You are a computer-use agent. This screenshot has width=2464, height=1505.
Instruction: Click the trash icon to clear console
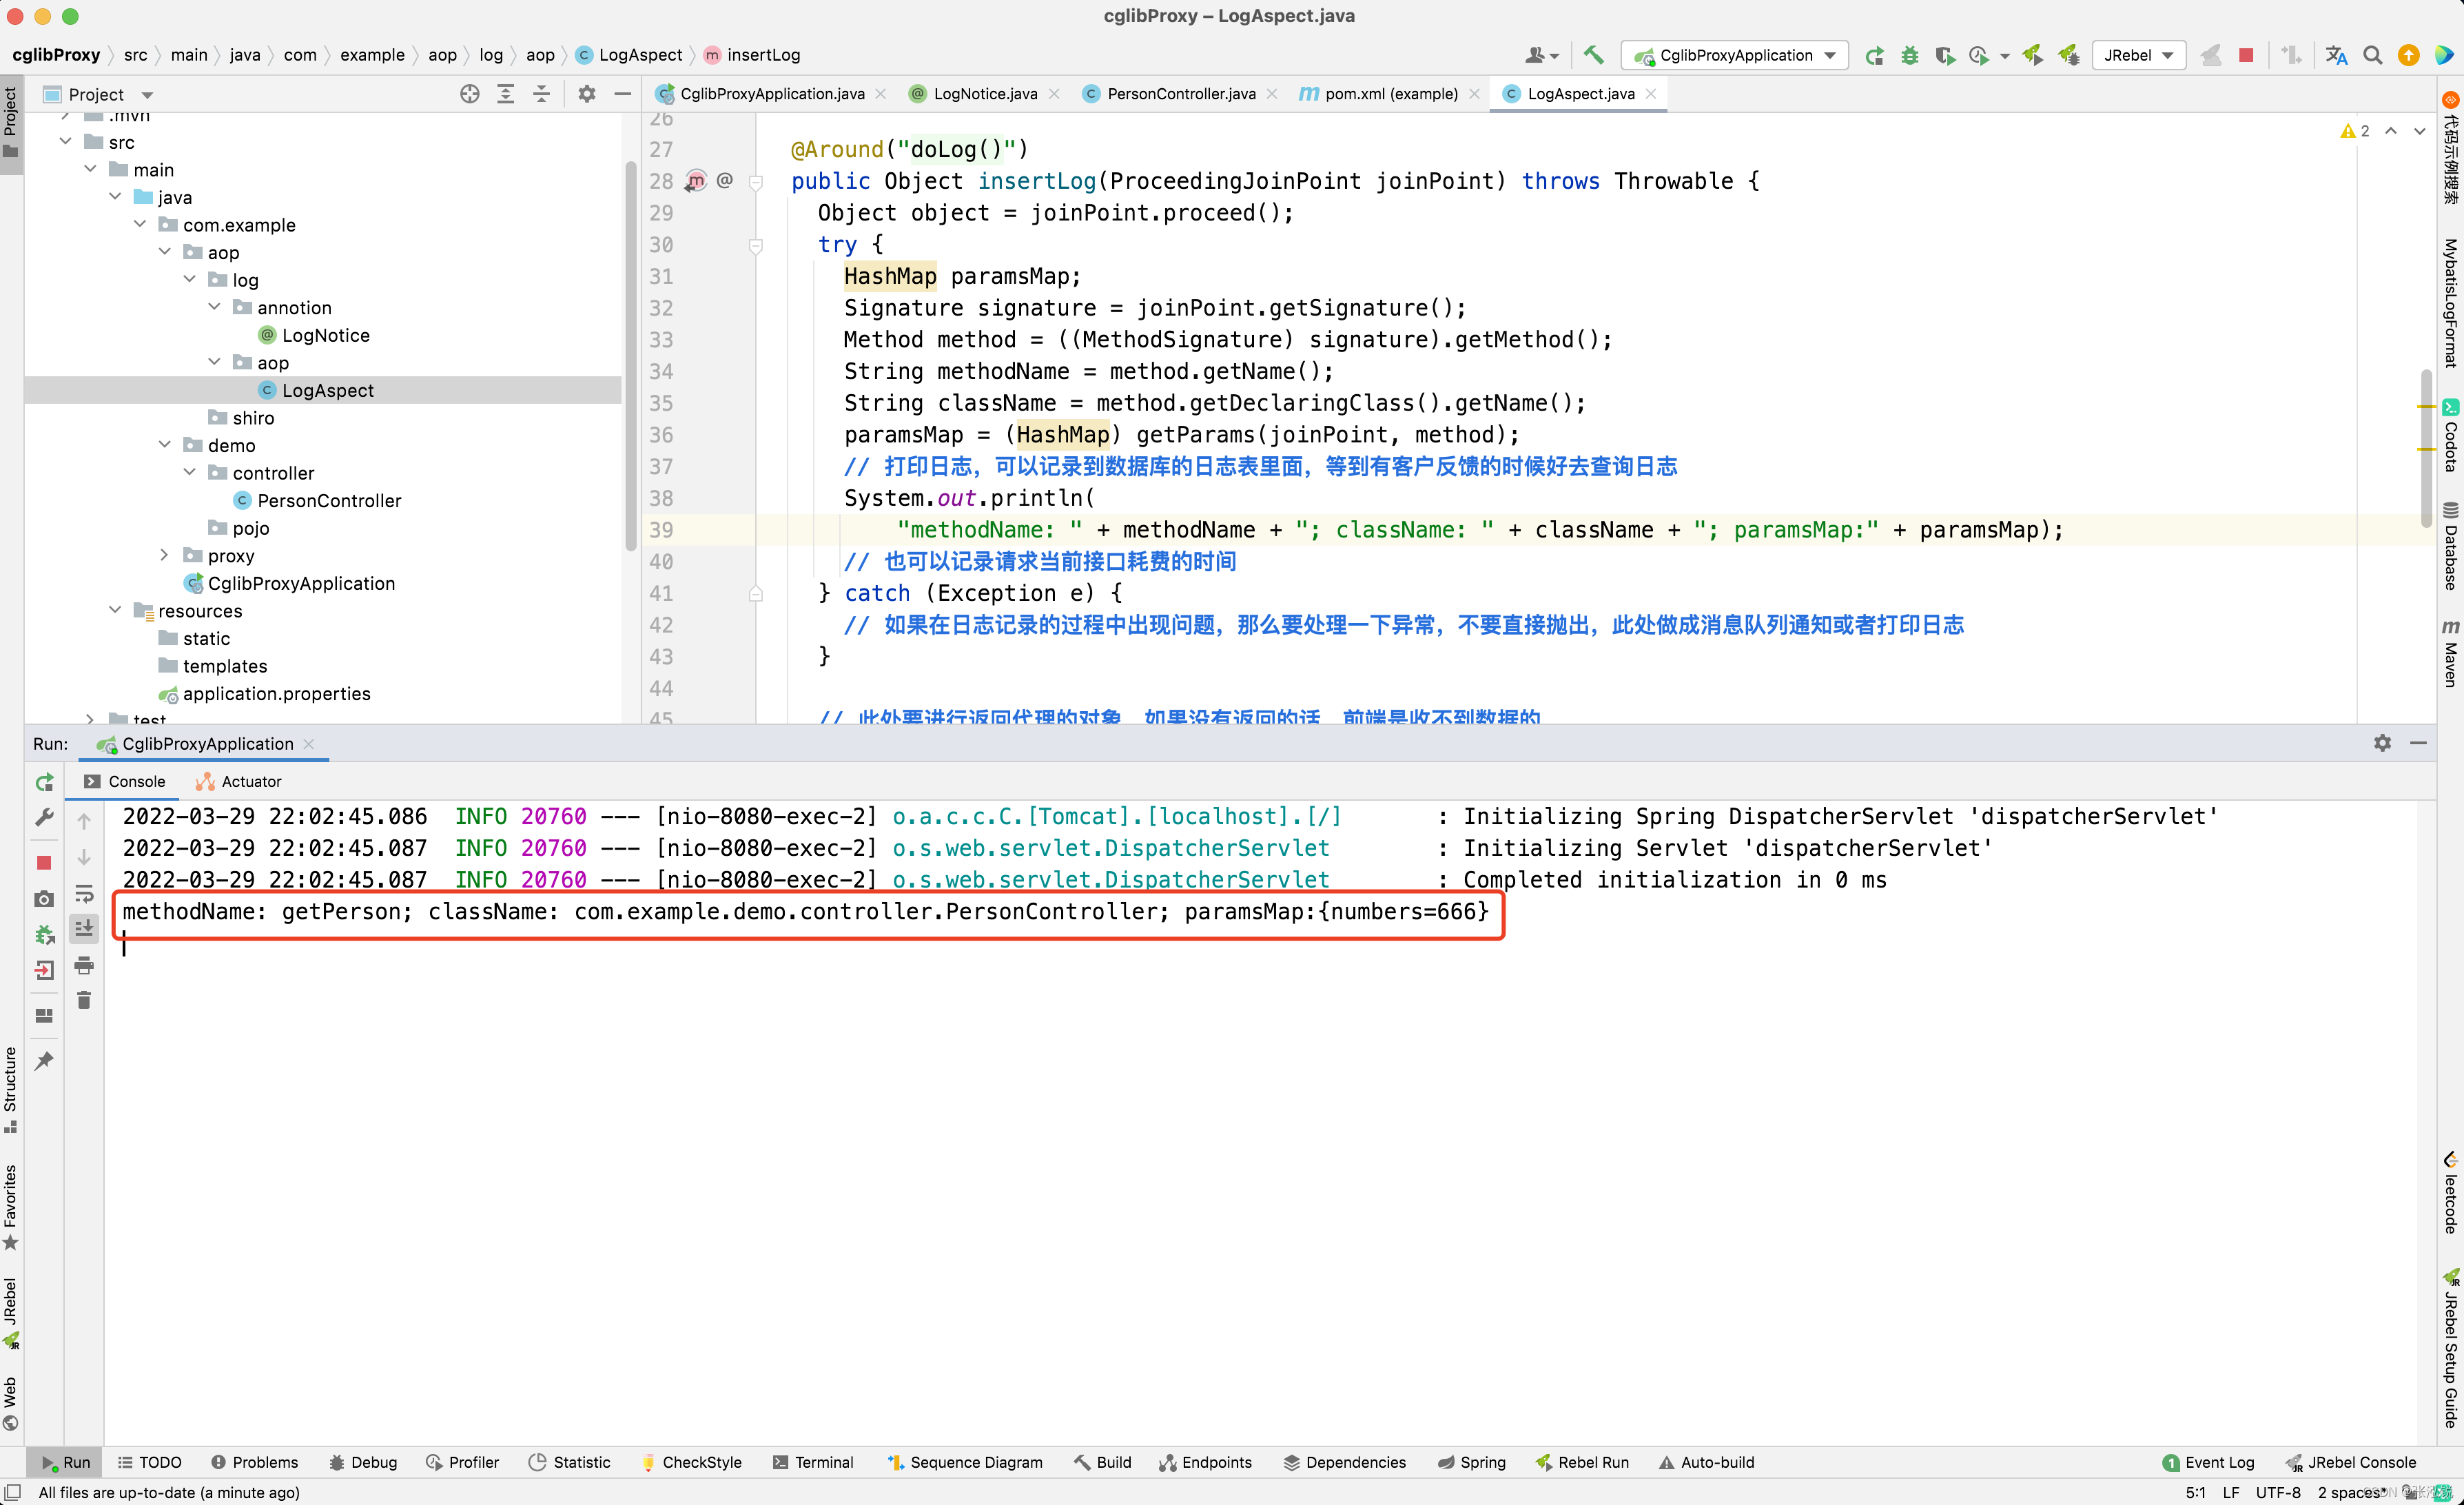click(x=84, y=1000)
